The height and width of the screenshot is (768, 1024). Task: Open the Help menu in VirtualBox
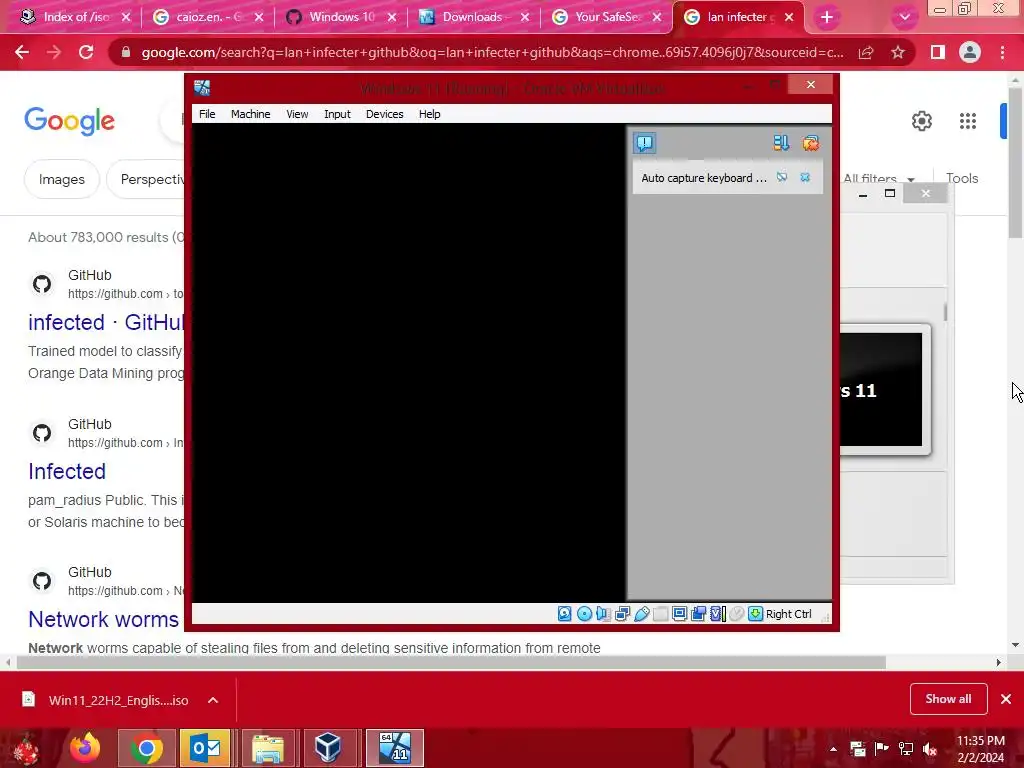coord(429,114)
